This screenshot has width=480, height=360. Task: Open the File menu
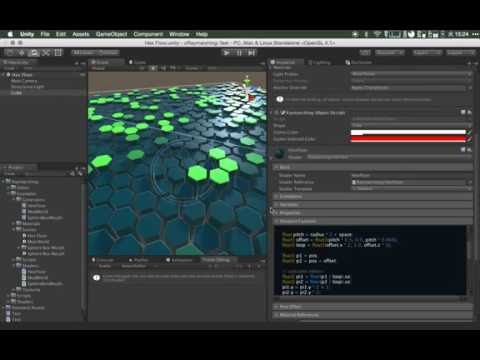[45, 34]
